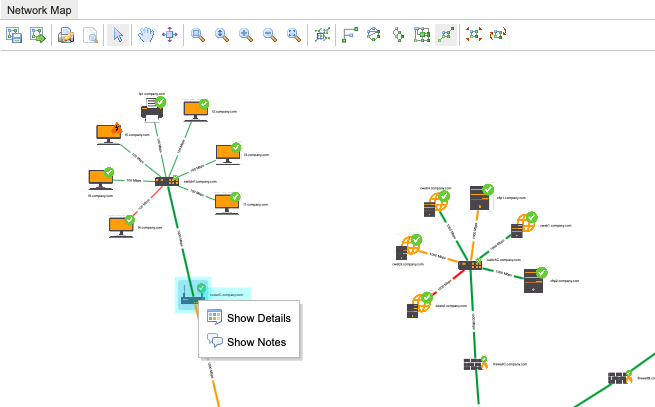Apply the orthogonal layout icon
Image resolution: width=655 pixels, height=407 pixels.
(x=350, y=35)
